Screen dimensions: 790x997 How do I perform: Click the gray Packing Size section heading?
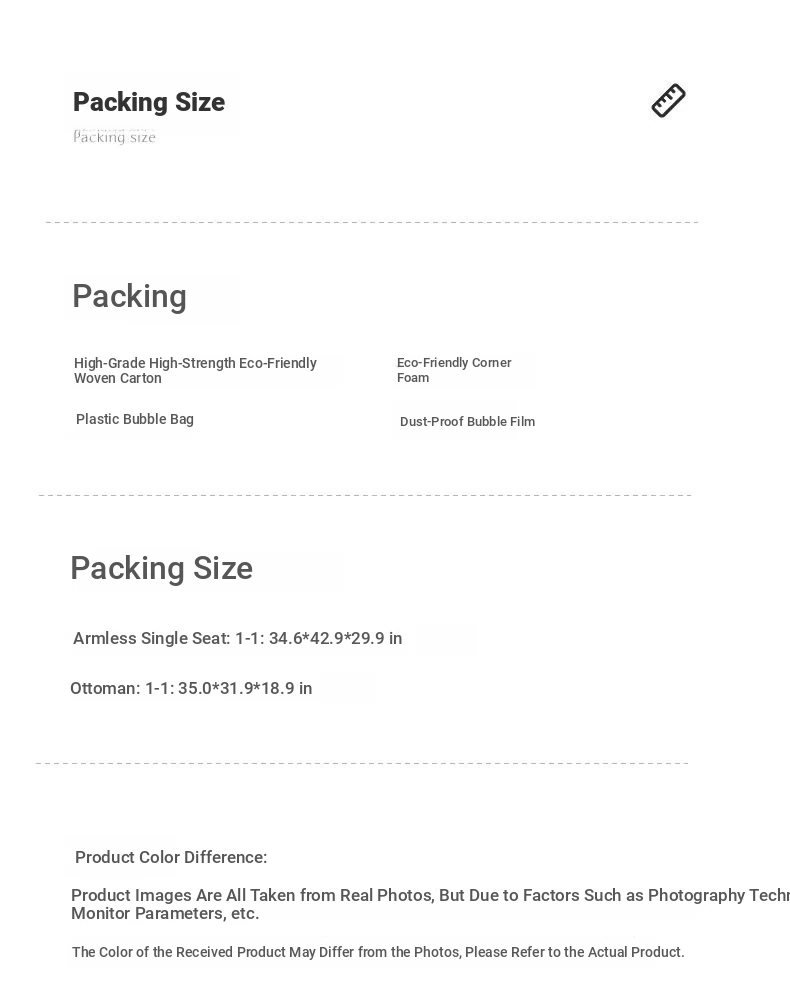click(x=162, y=568)
